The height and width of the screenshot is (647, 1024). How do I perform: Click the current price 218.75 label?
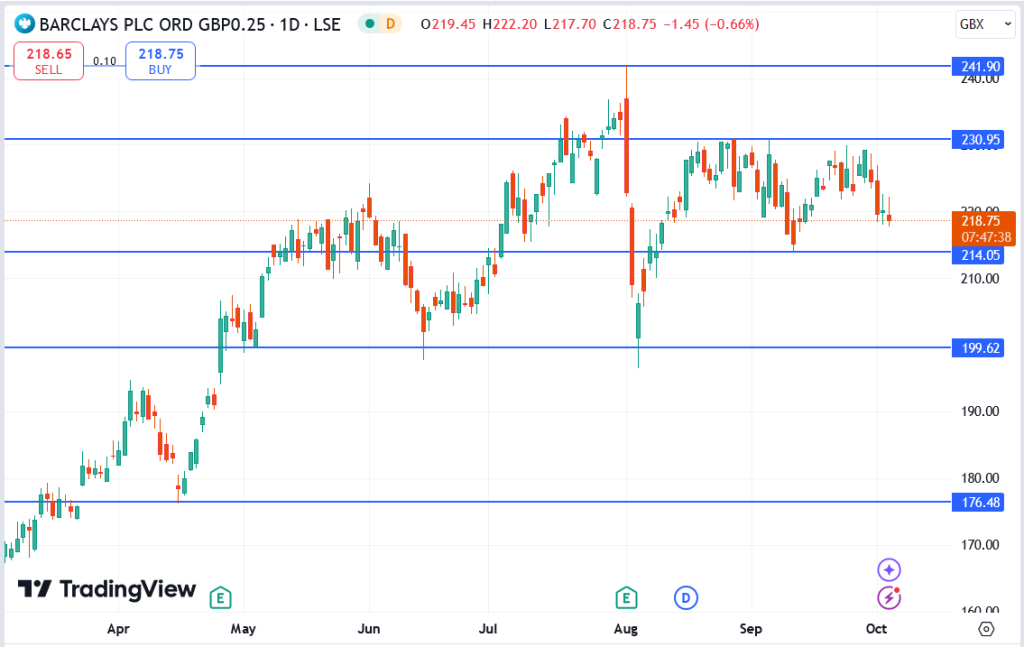click(x=984, y=229)
